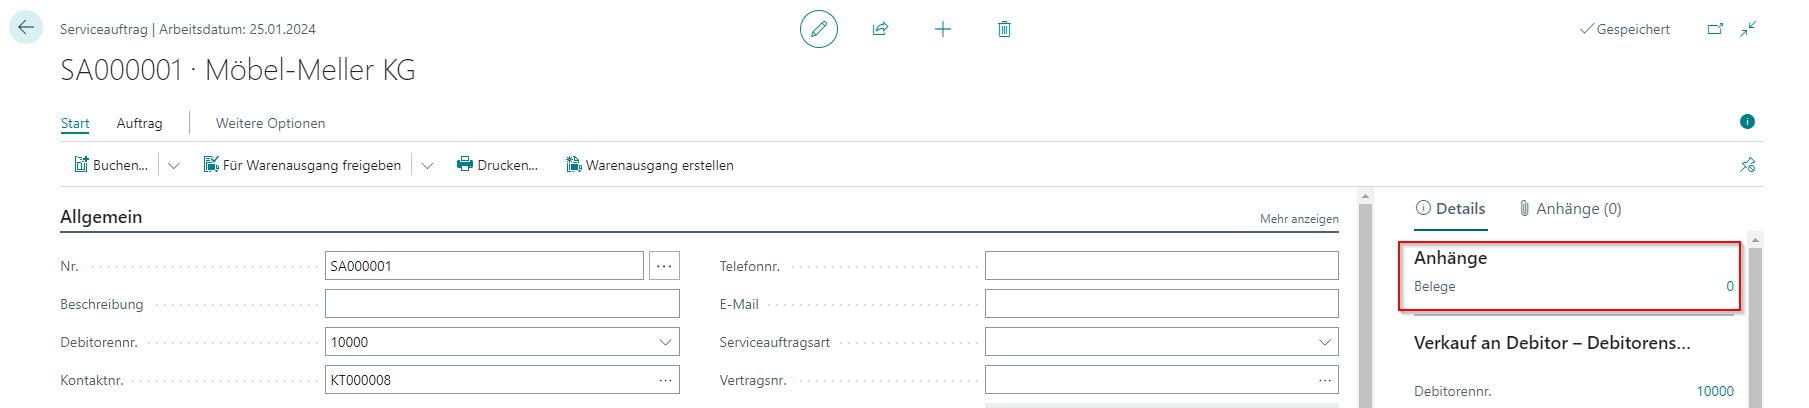The image size is (1809, 408).
Task: Click the share icon
Action: coord(880,29)
